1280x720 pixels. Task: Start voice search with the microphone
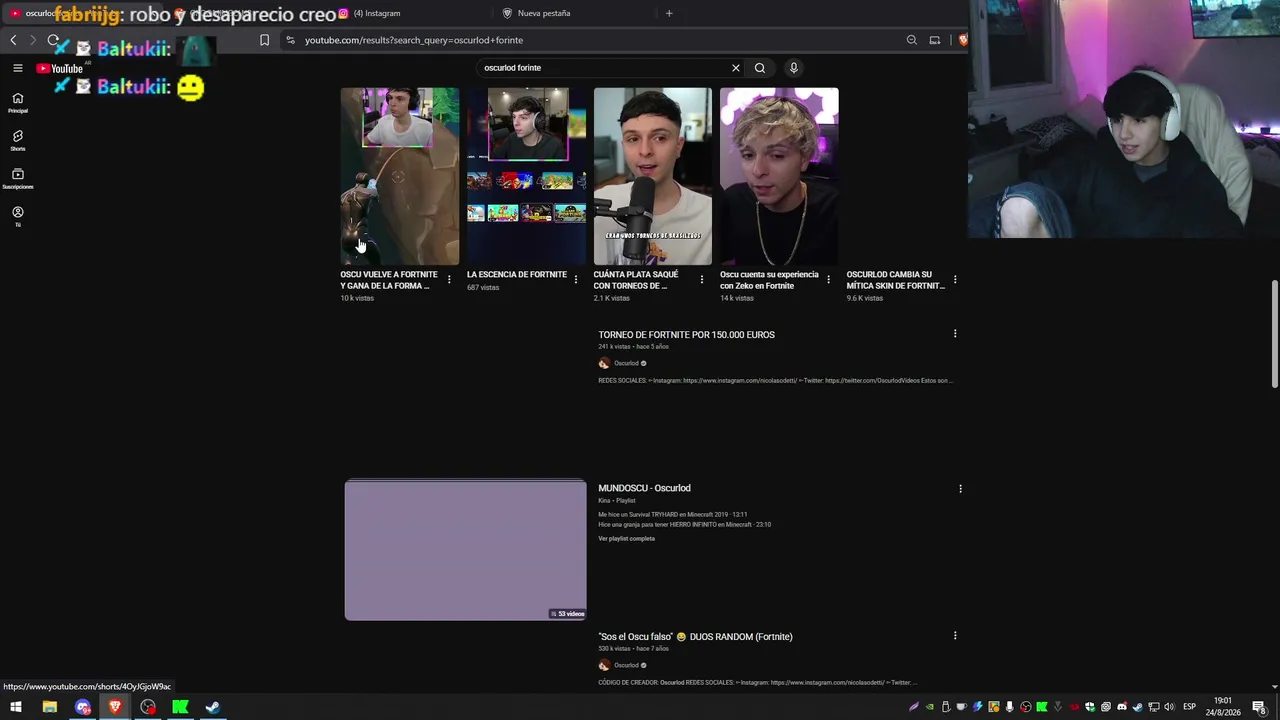[x=794, y=68]
